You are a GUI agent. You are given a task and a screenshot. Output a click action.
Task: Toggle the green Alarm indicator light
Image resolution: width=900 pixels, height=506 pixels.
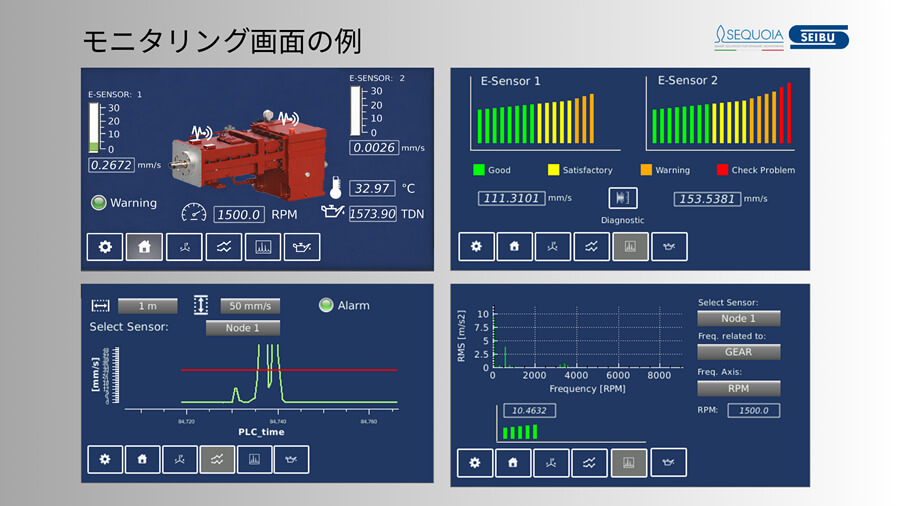(x=326, y=306)
